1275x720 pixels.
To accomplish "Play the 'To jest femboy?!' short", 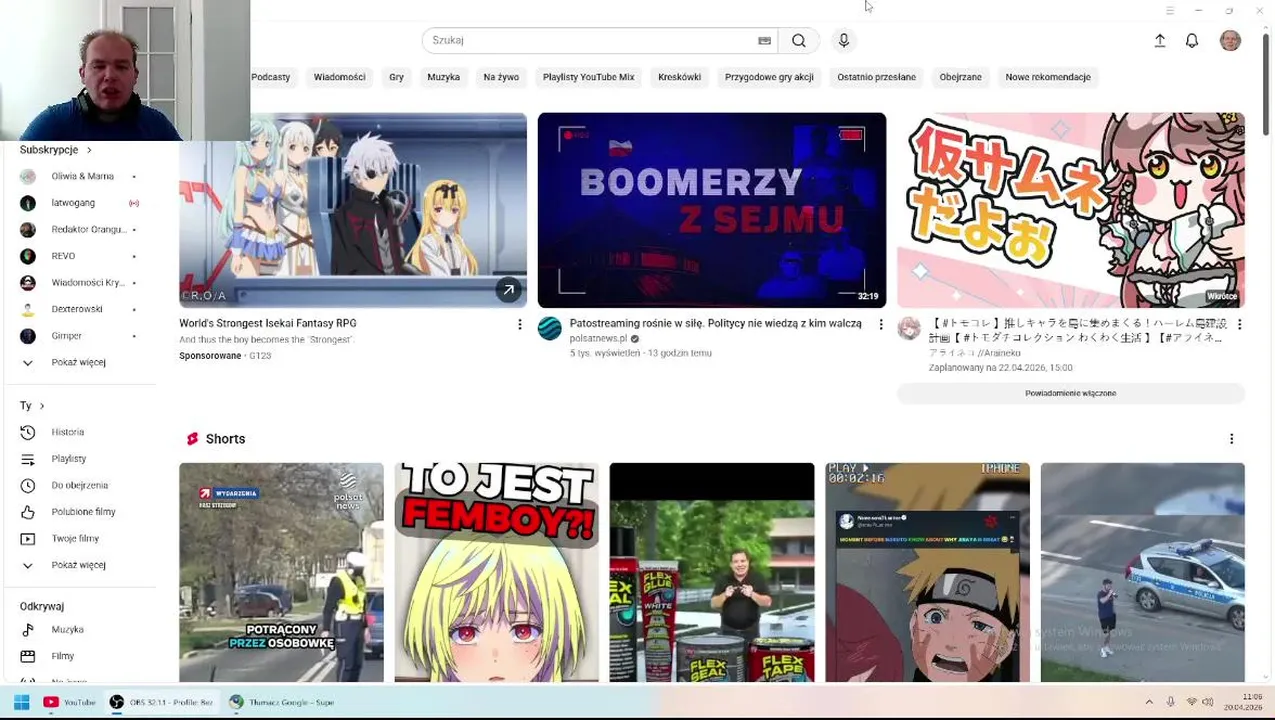I will [497, 572].
